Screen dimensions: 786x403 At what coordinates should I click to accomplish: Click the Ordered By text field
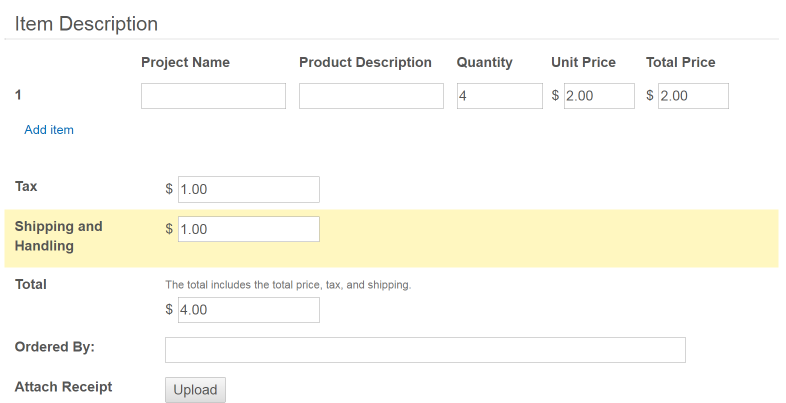(x=425, y=350)
